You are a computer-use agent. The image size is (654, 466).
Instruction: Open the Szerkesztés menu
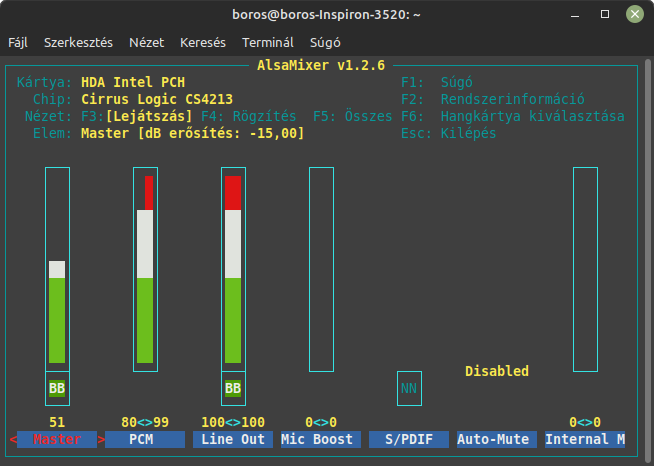pyautogui.click(x=78, y=43)
